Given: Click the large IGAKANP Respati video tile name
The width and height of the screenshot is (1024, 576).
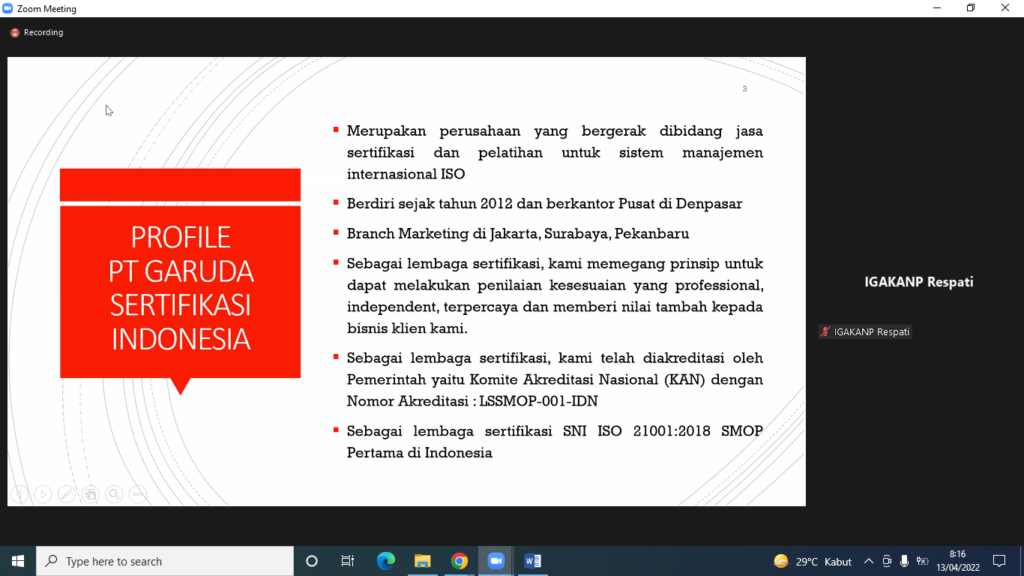Looking at the screenshot, I should [919, 282].
